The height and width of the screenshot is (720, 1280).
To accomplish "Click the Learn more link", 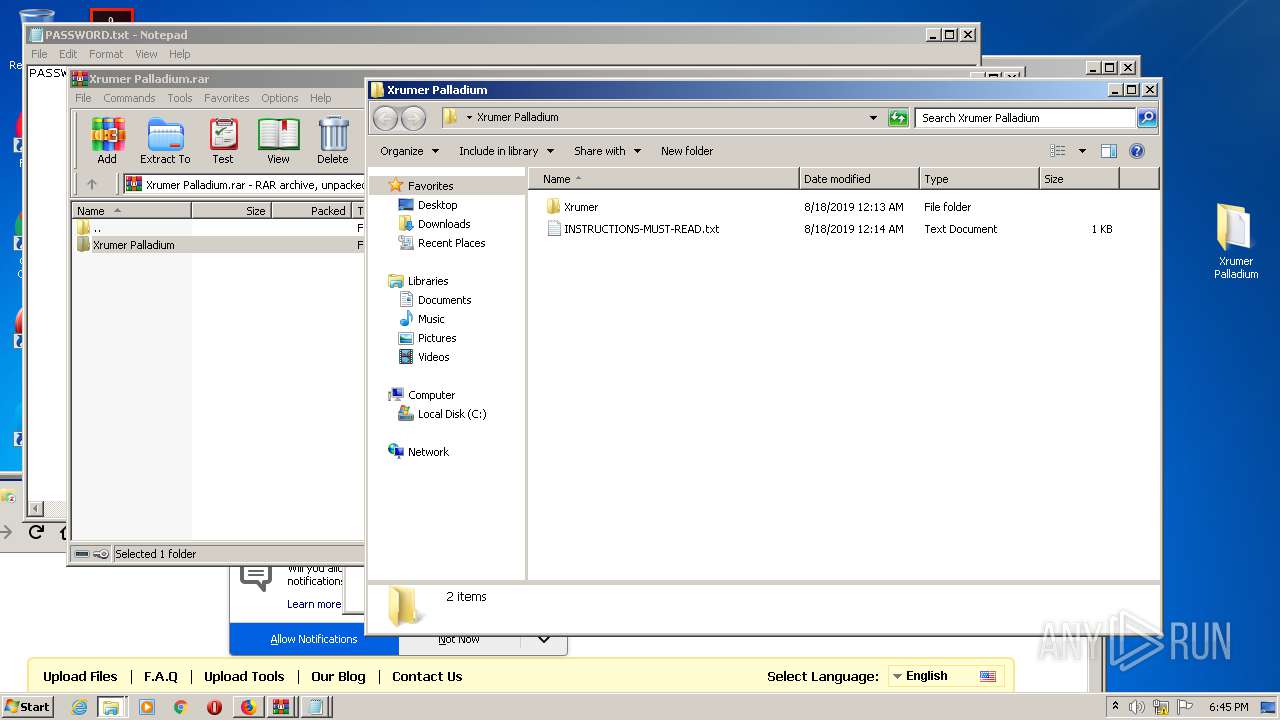I will [x=314, y=604].
